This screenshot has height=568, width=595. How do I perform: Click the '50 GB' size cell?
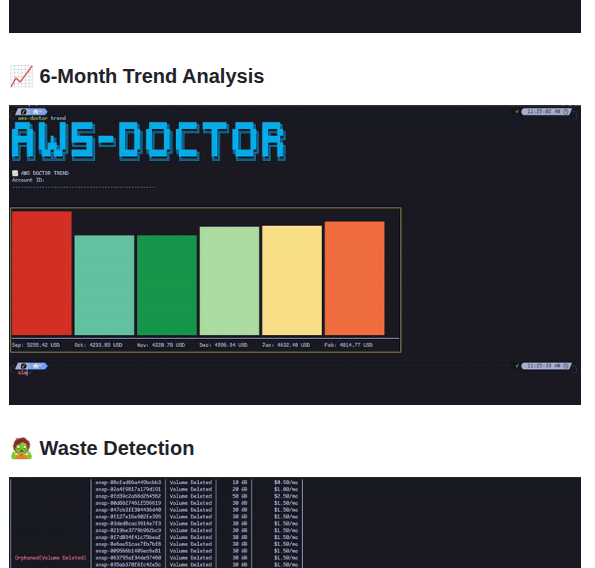coord(240,496)
